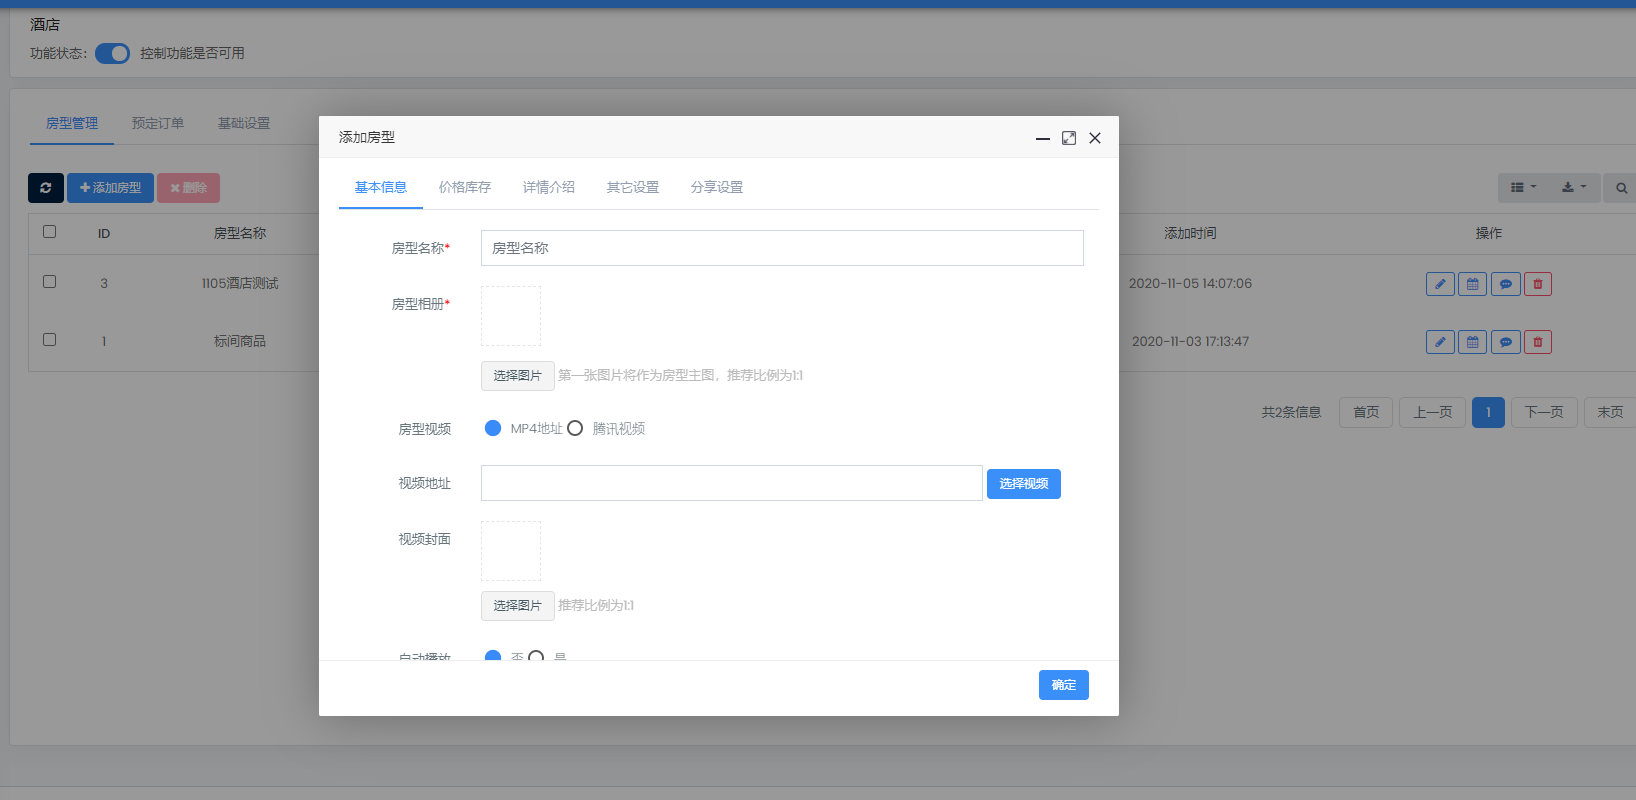Open calendar icon for 标间商品 row
This screenshot has width=1636, height=800.
[x=1473, y=342]
